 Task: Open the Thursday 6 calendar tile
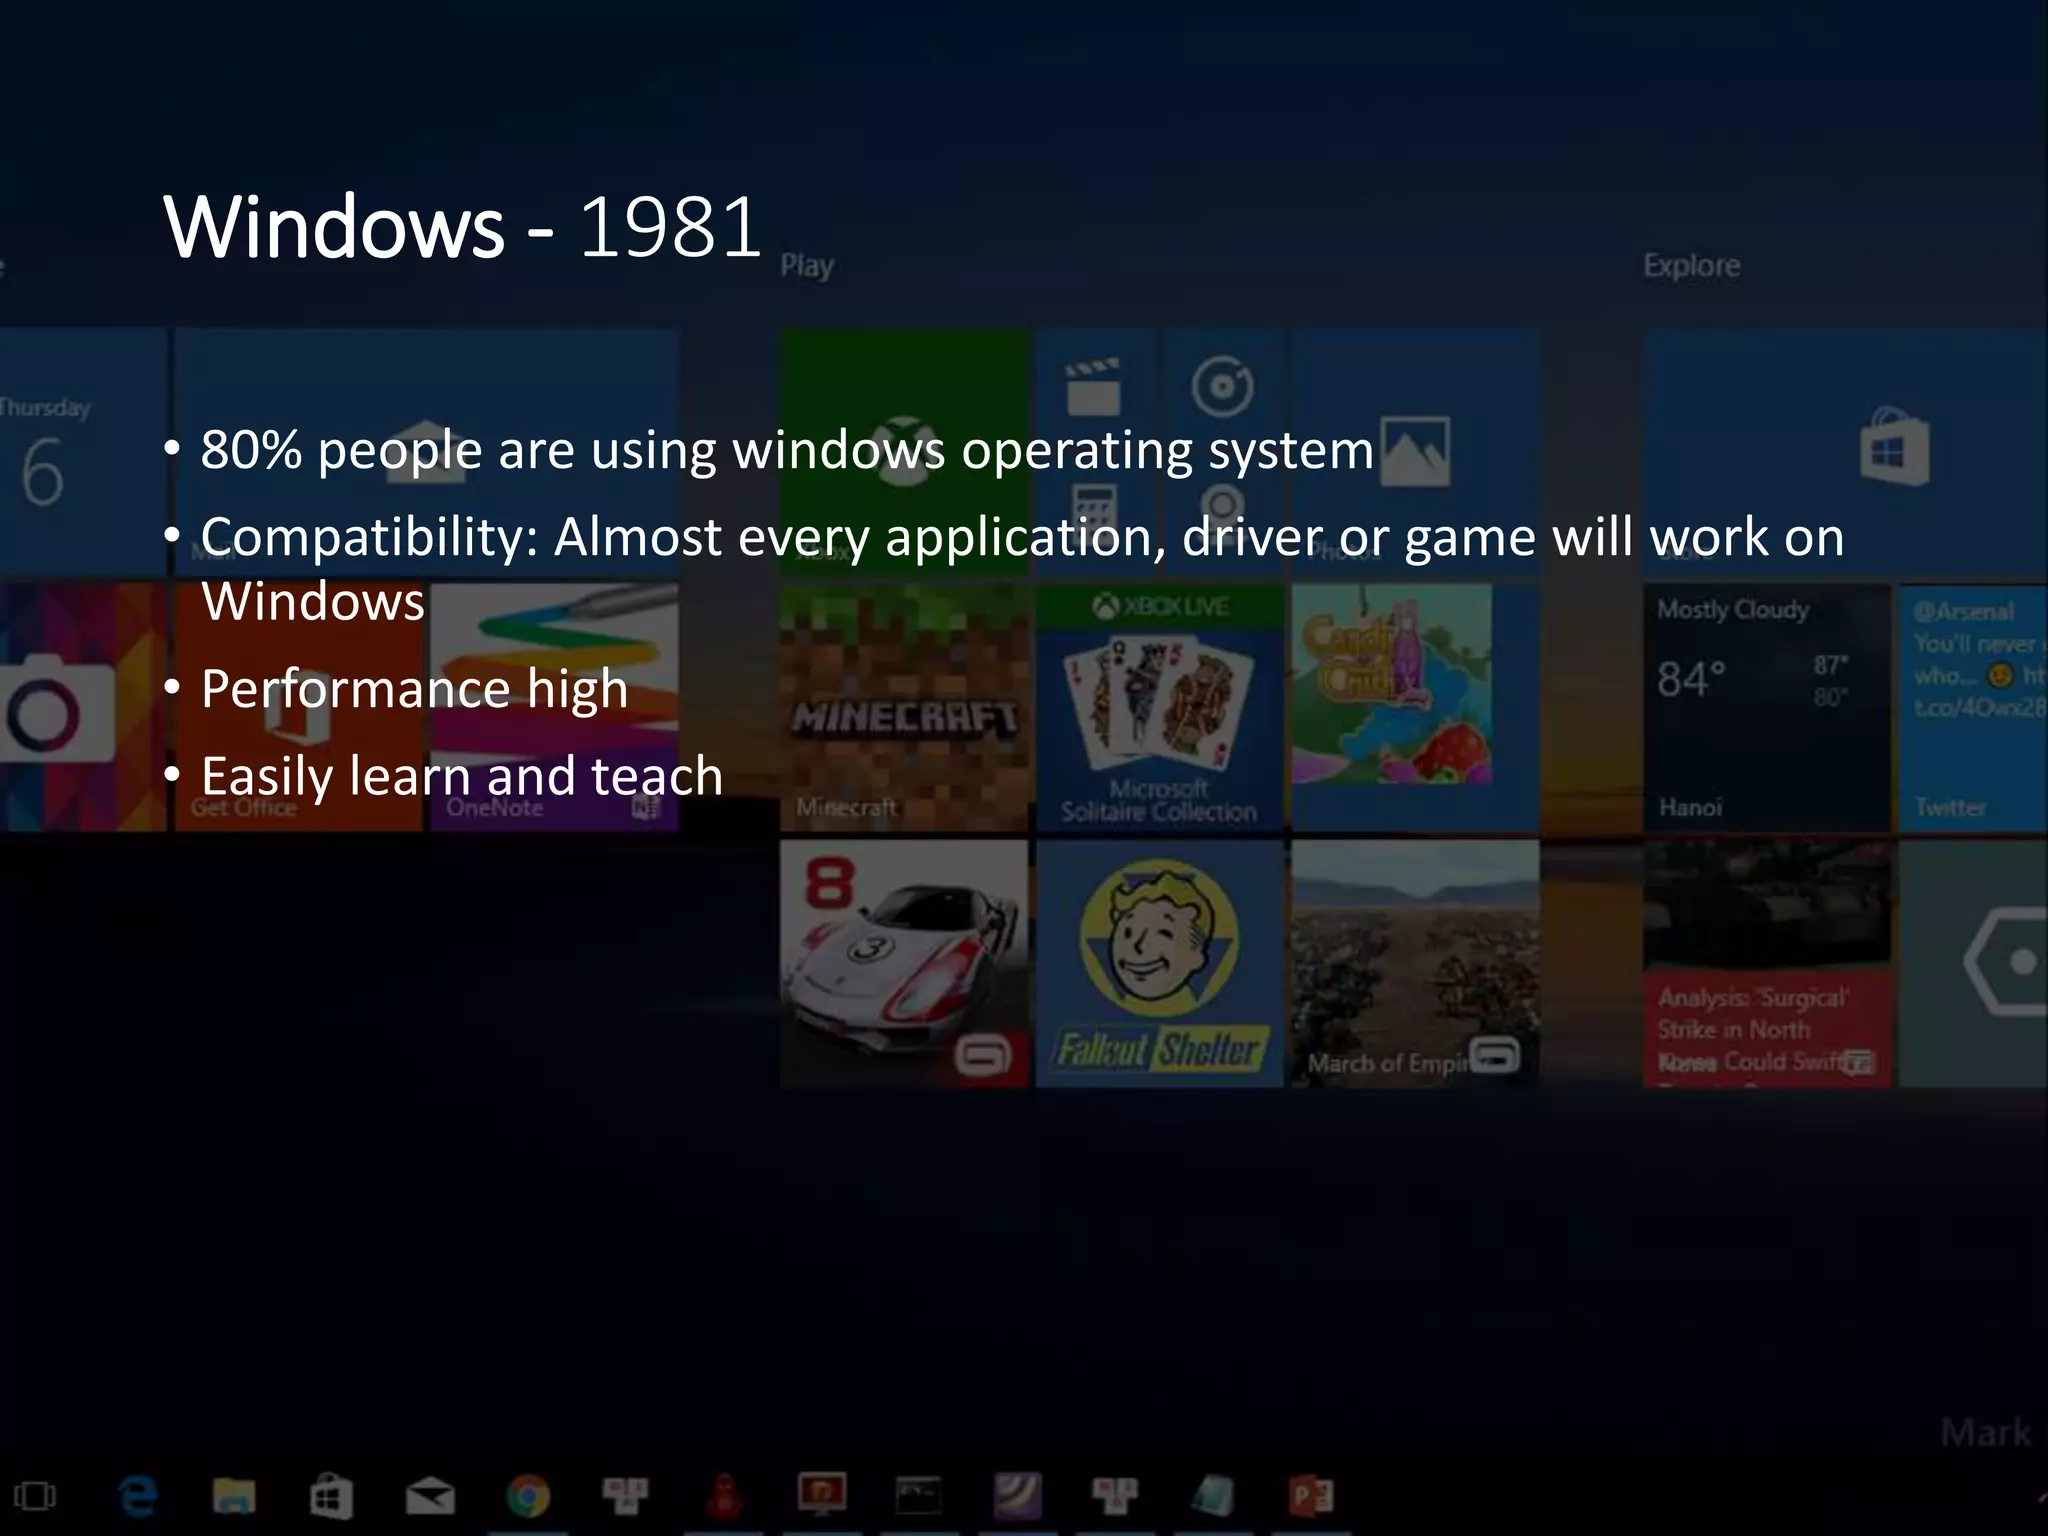[x=83, y=452]
